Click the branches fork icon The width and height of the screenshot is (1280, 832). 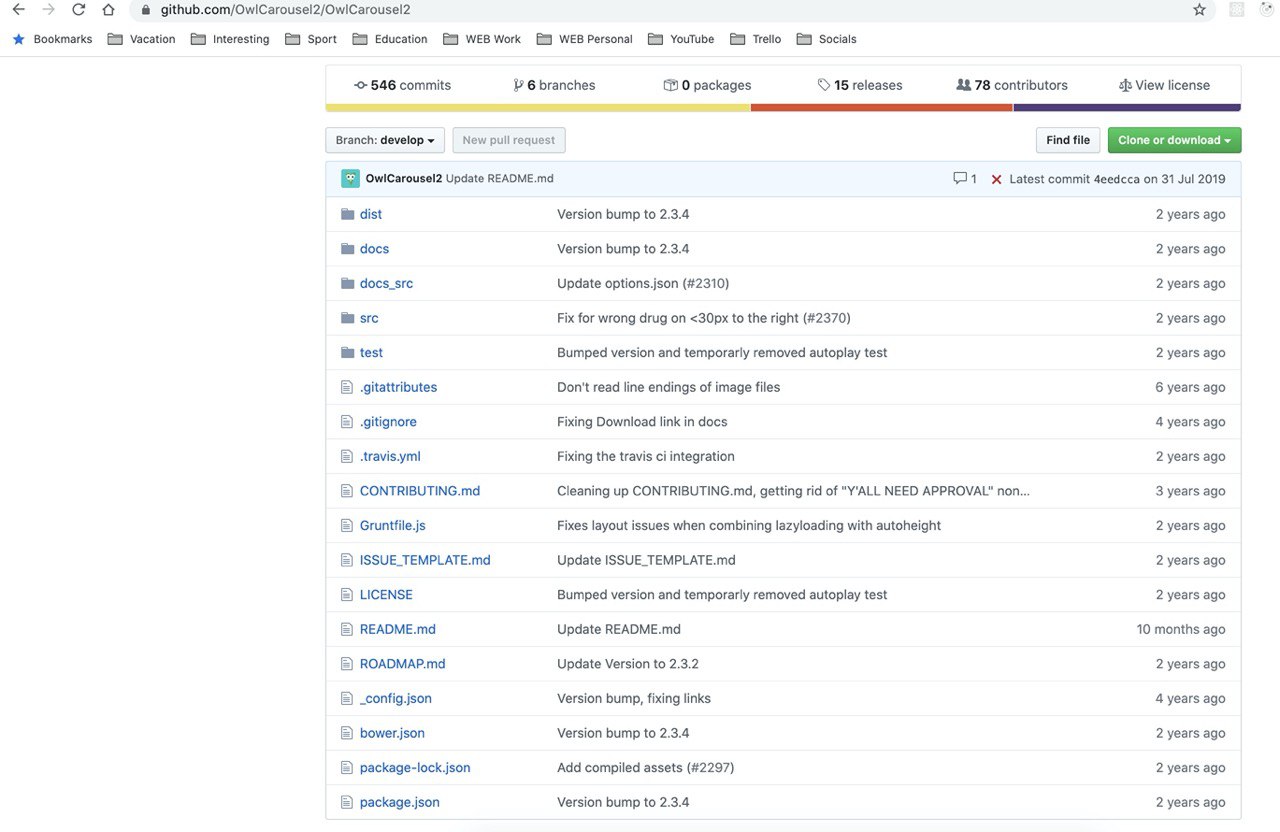click(518, 85)
